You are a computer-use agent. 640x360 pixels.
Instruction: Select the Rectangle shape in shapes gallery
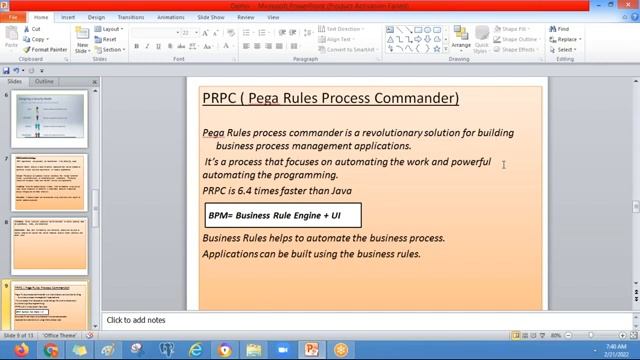pos(418,30)
